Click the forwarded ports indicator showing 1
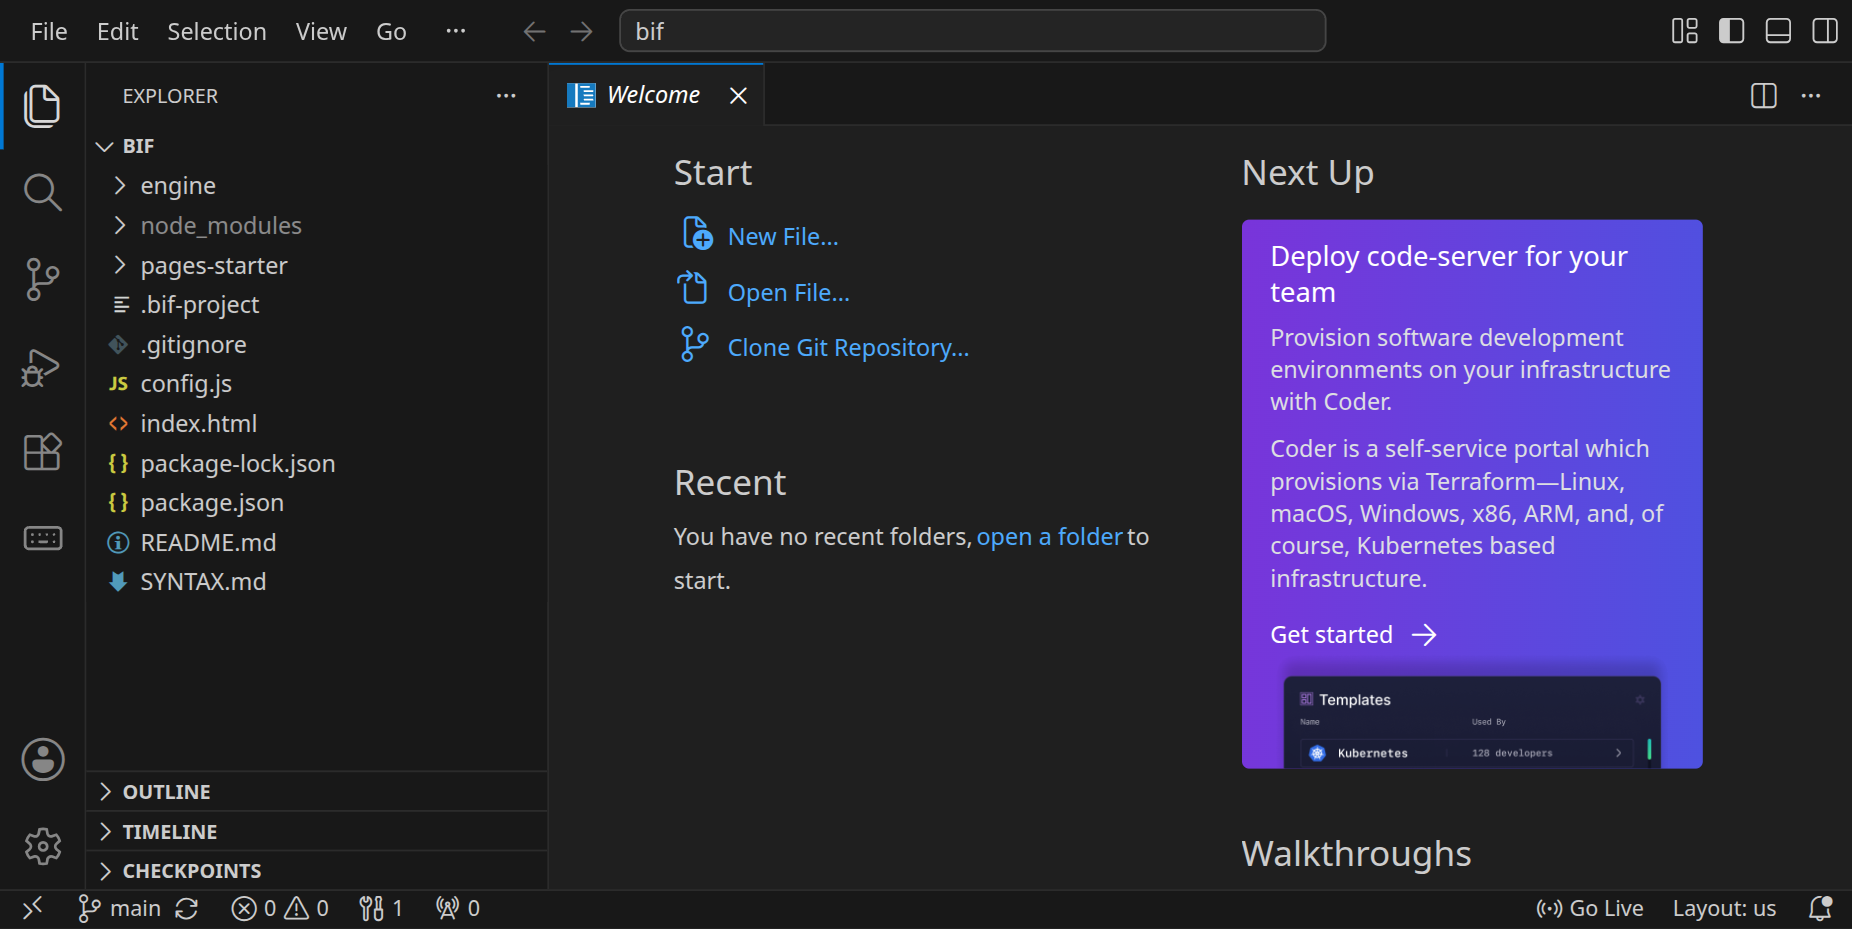The height and width of the screenshot is (929, 1852). coord(381,908)
